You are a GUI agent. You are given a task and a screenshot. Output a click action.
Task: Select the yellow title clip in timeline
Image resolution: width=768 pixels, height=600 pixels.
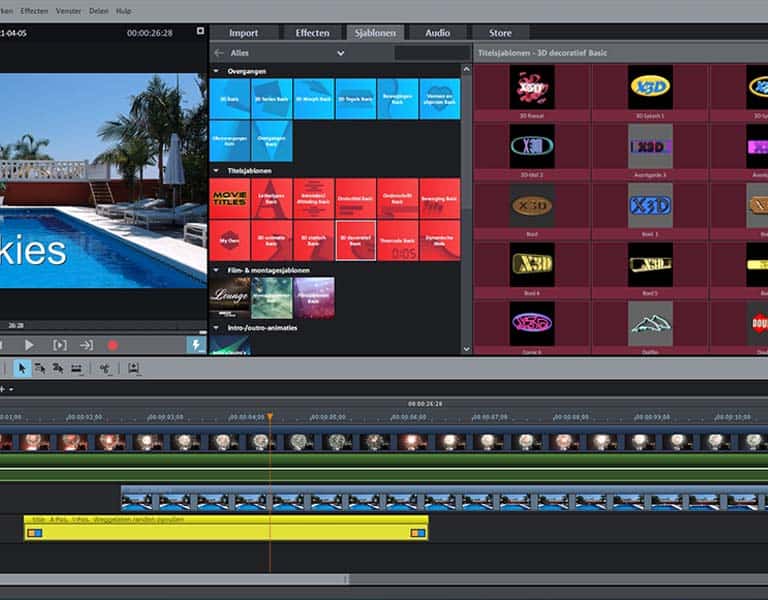226,528
